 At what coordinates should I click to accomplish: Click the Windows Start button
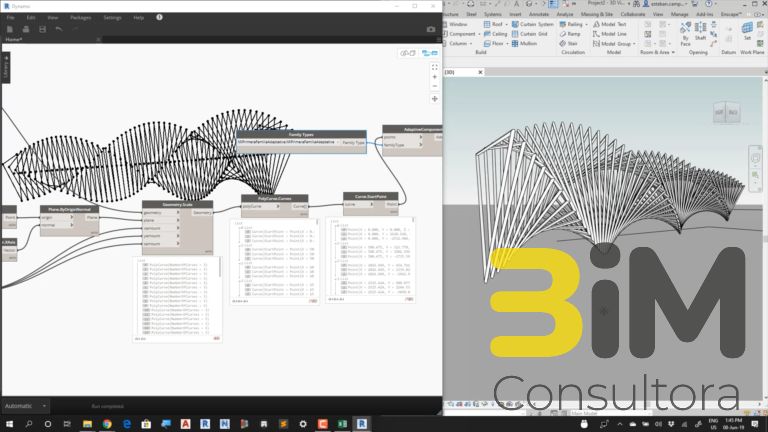pyautogui.click(x=9, y=424)
